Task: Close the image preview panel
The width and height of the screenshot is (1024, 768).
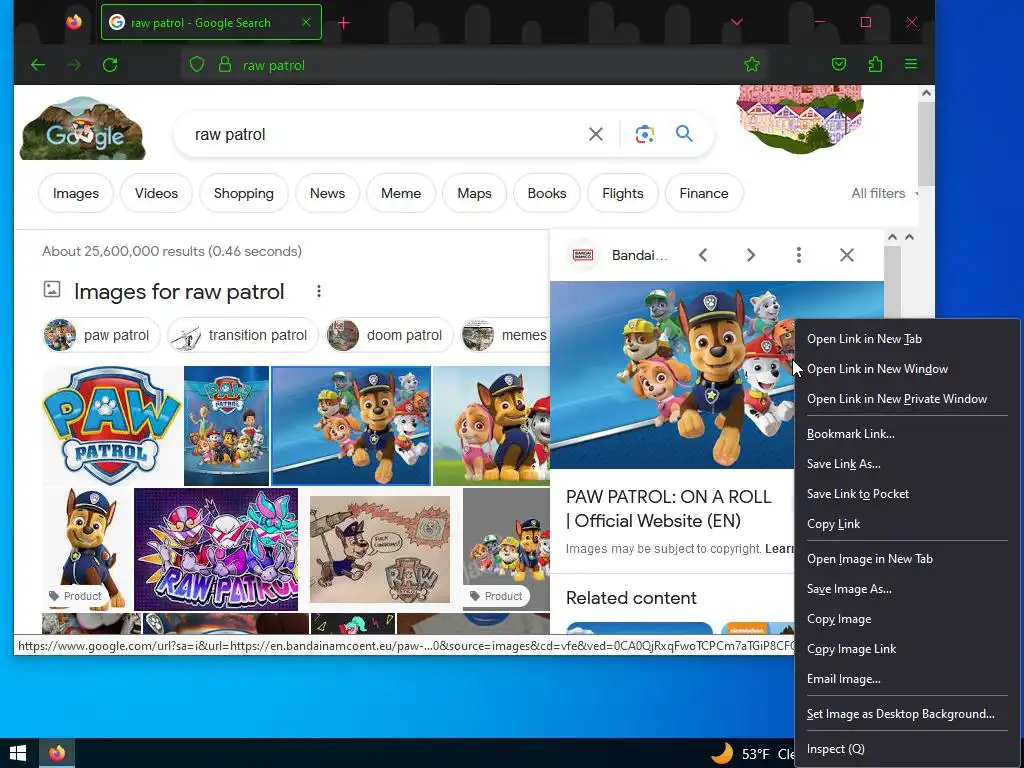Action: (846, 255)
